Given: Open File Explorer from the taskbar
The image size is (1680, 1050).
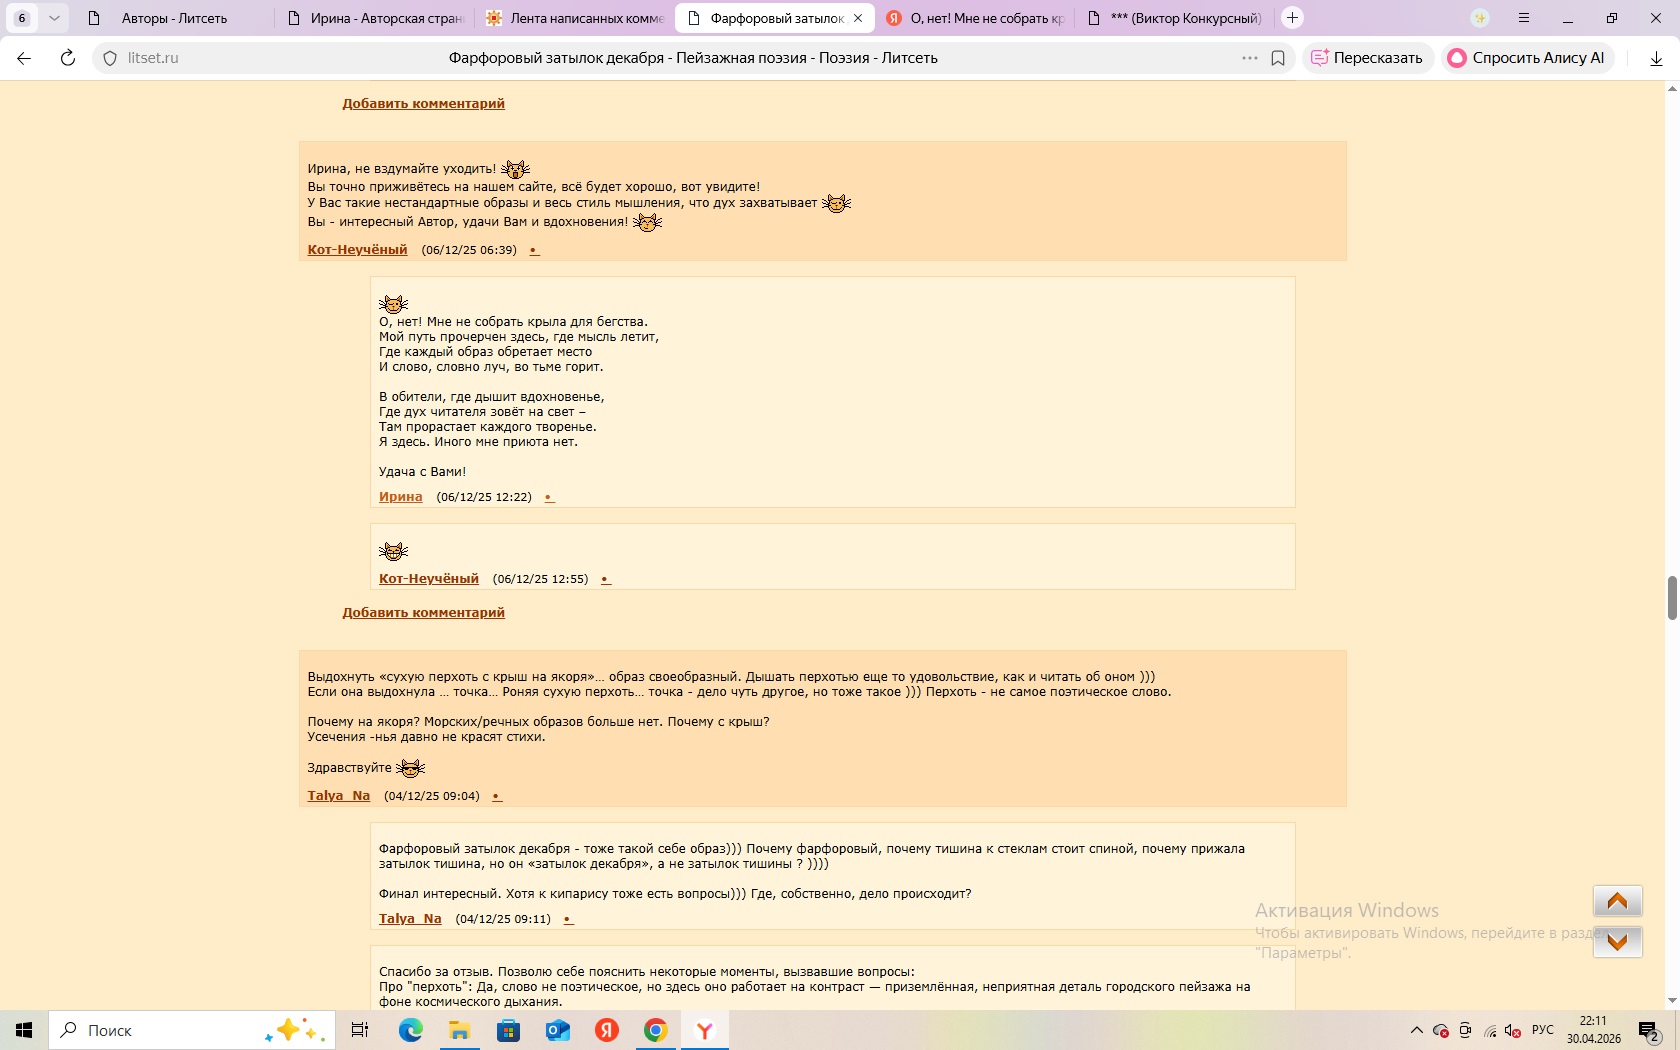Looking at the screenshot, I should [x=459, y=1030].
